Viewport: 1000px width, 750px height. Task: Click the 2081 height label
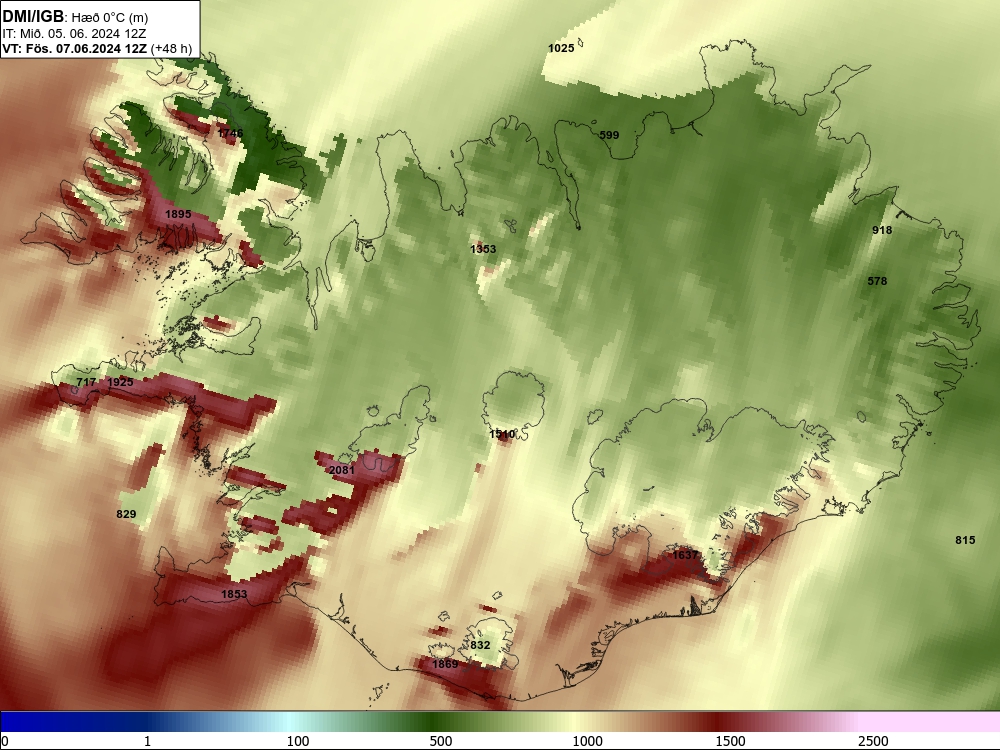tap(341, 469)
